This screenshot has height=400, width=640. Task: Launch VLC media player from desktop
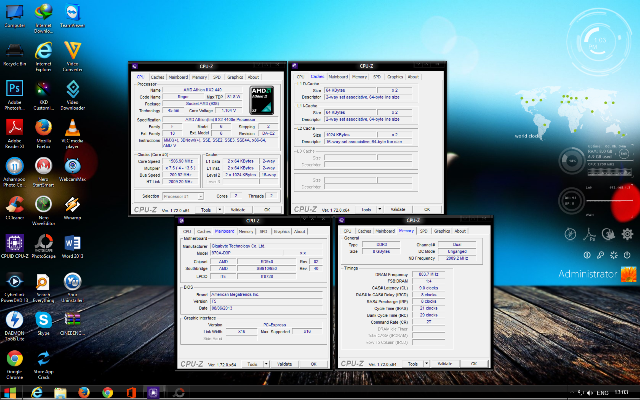pyautogui.click(x=72, y=133)
